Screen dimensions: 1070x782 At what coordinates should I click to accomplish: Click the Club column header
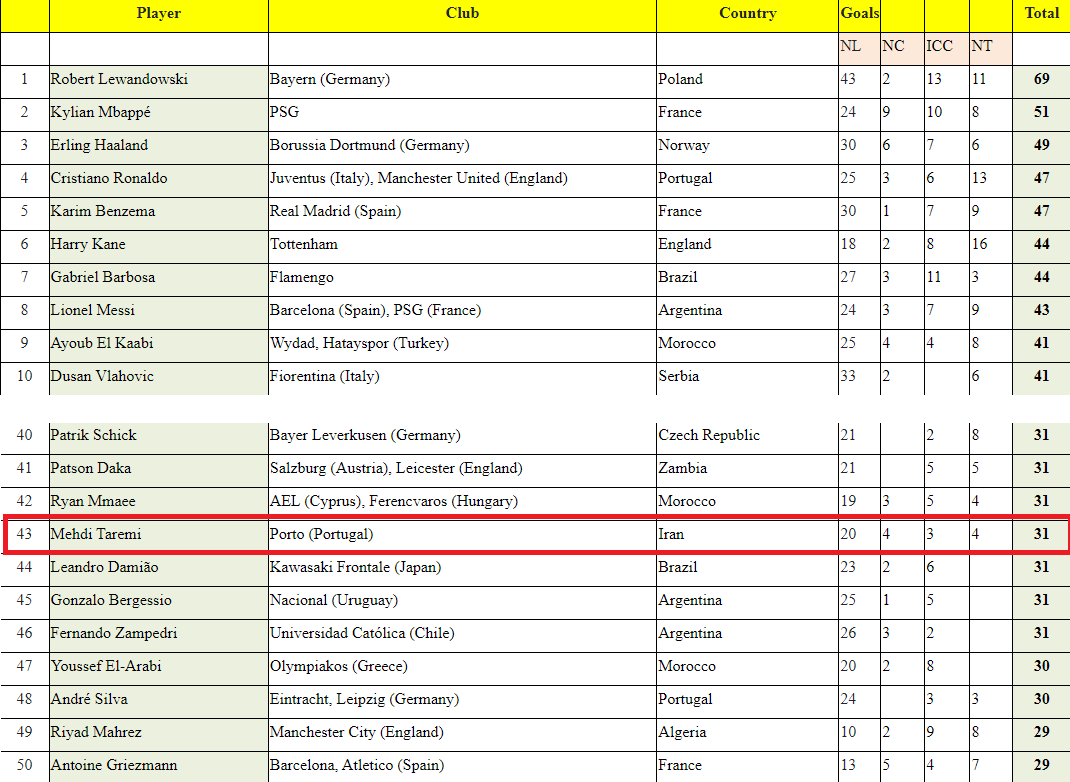pos(462,14)
